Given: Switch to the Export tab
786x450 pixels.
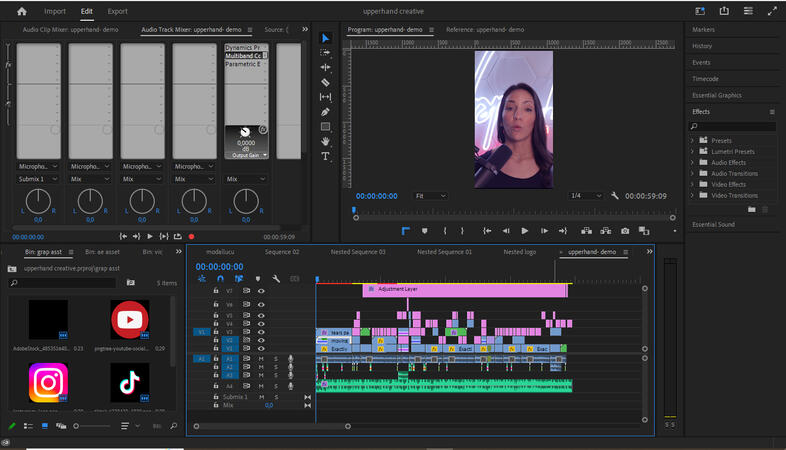Looking at the screenshot, I should [x=117, y=11].
